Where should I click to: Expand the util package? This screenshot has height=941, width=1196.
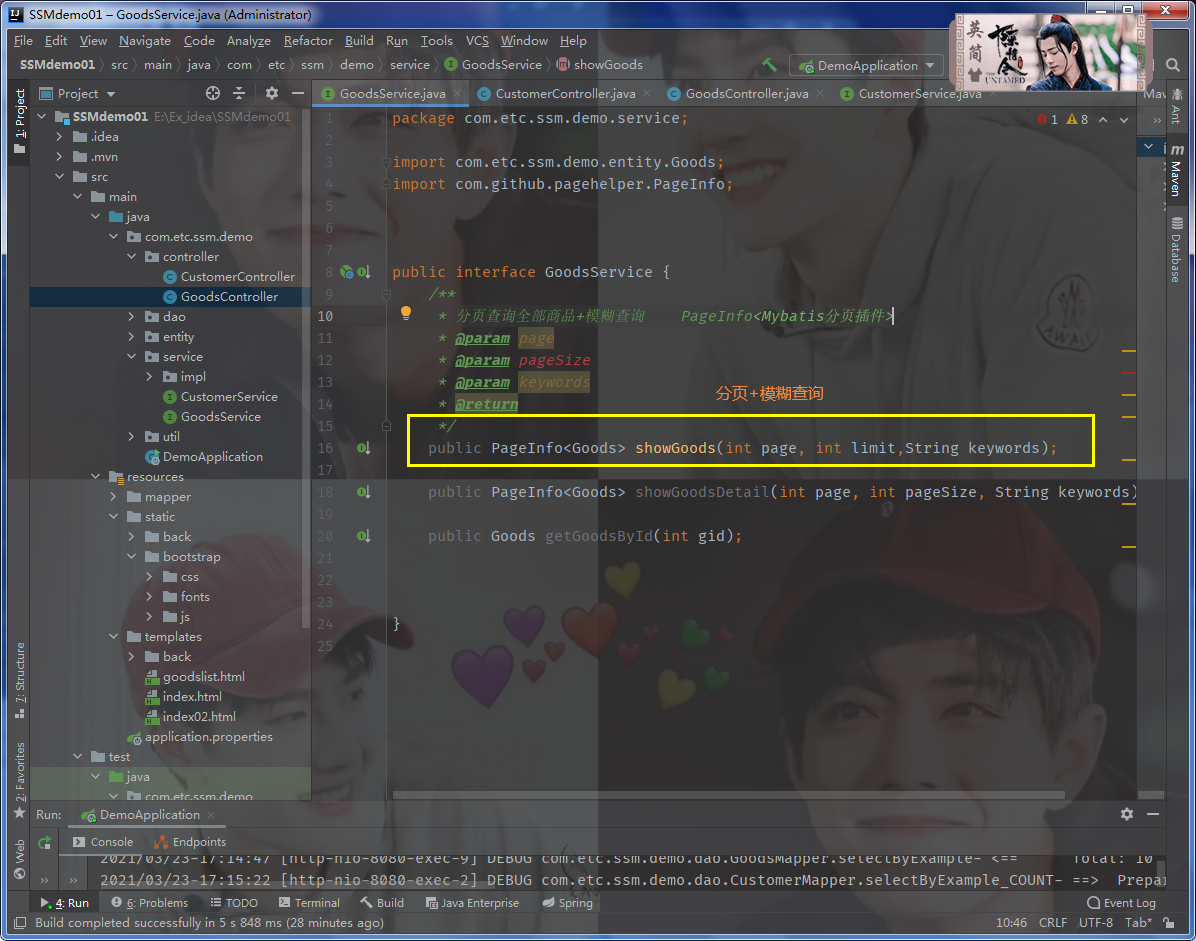[131, 436]
